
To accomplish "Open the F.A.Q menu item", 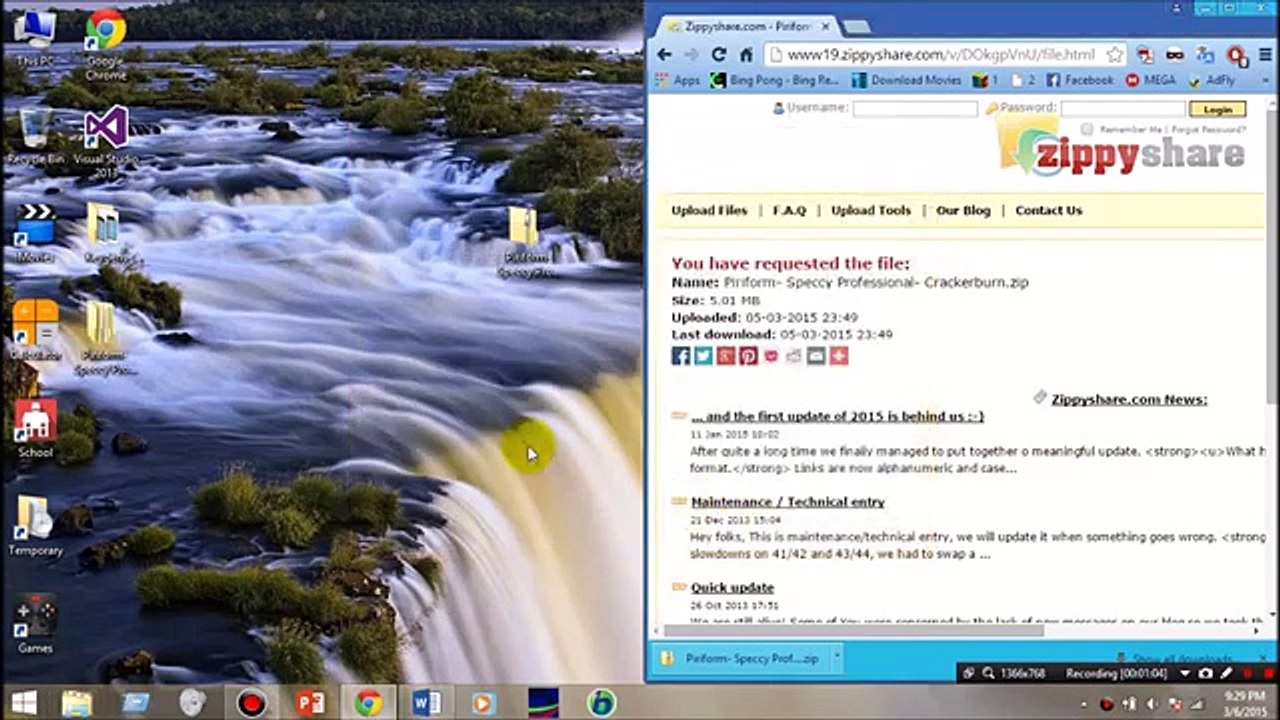I will pos(789,210).
